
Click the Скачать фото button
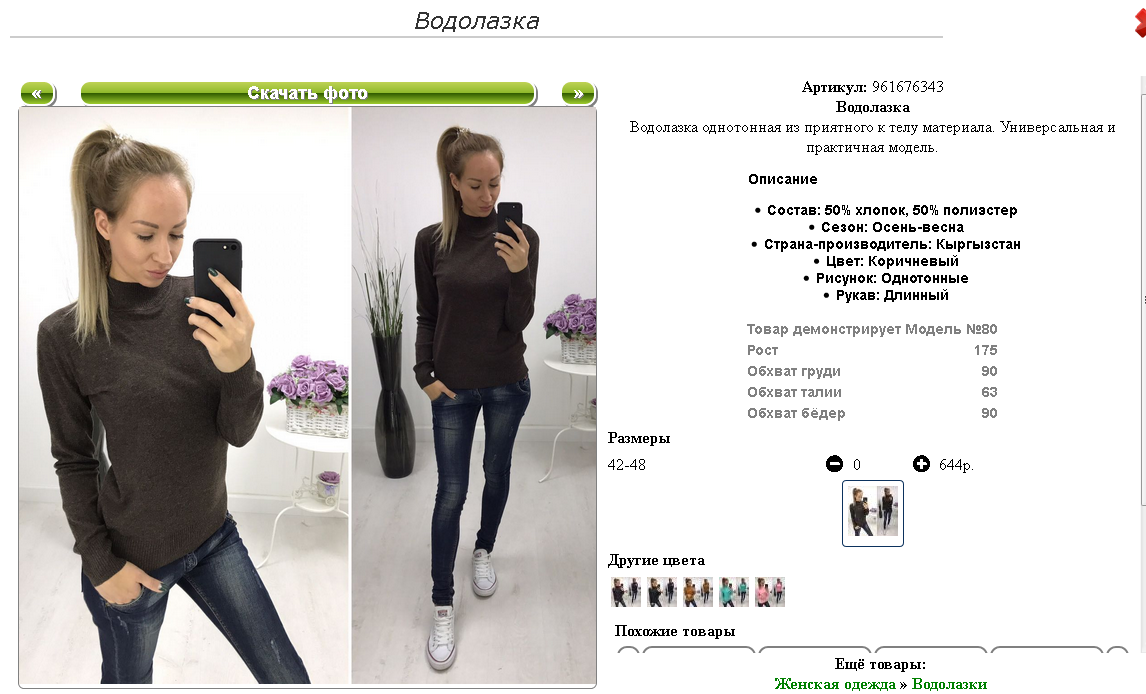pyautogui.click(x=308, y=94)
